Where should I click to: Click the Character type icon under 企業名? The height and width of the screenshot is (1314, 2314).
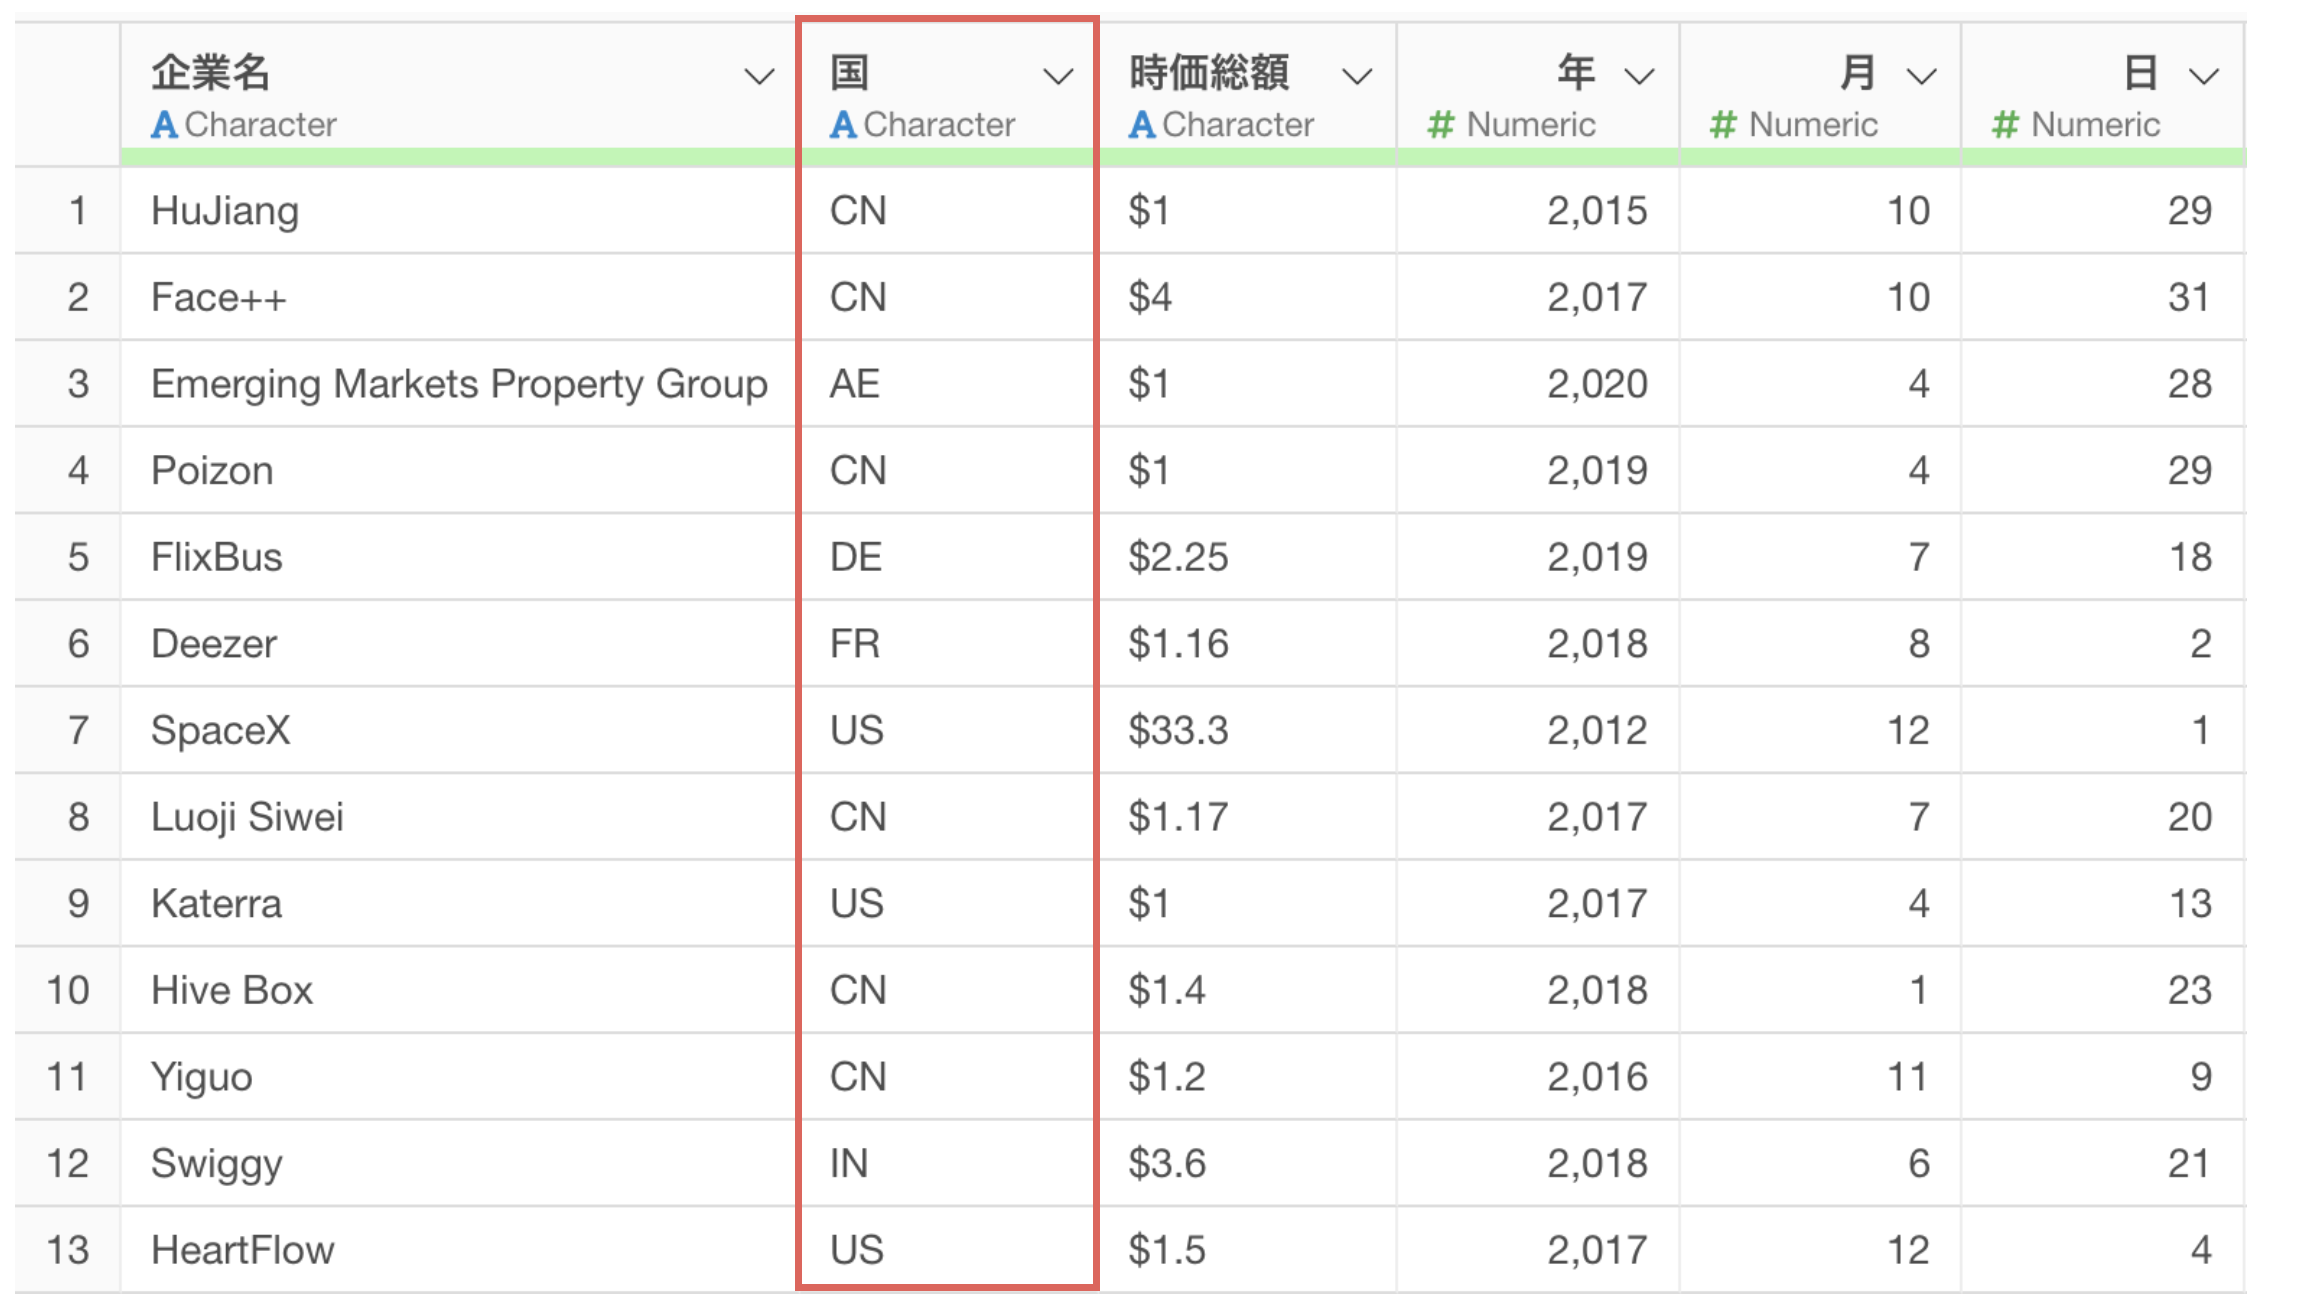[x=164, y=125]
